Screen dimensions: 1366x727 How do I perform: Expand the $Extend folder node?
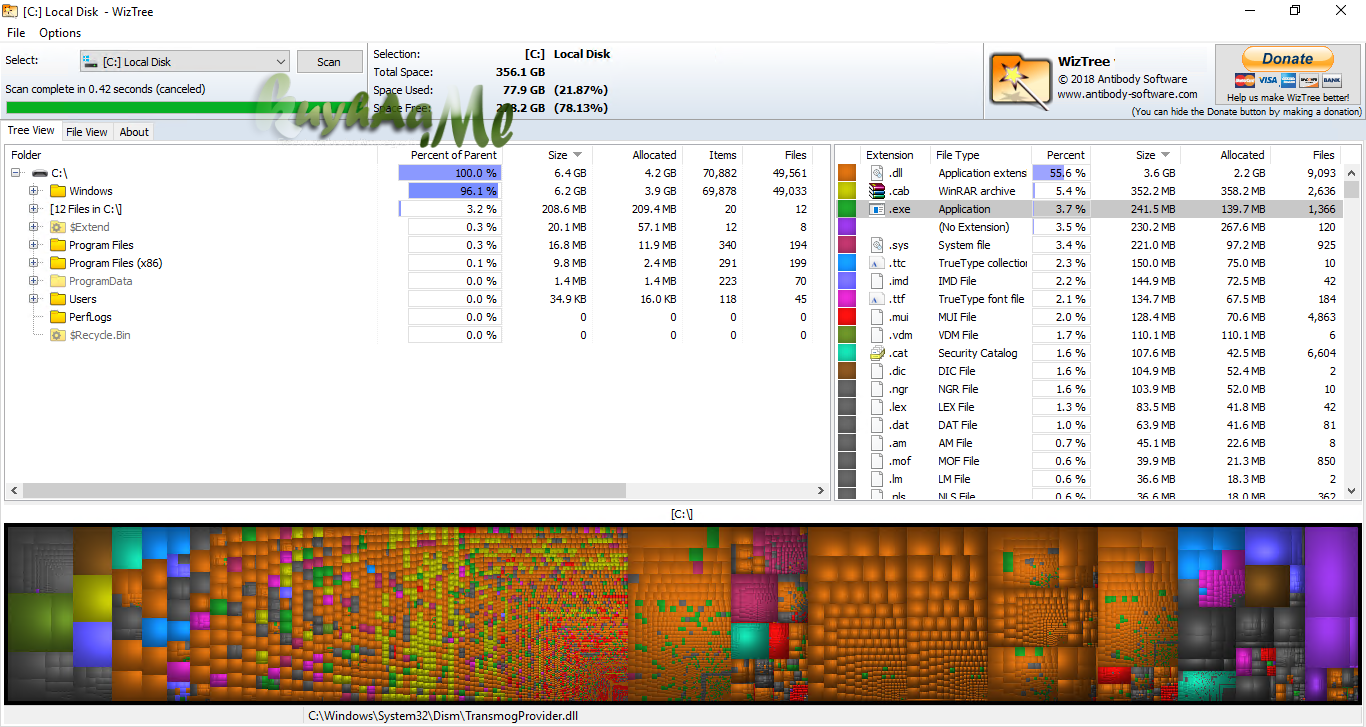click(x=34, y=227)
